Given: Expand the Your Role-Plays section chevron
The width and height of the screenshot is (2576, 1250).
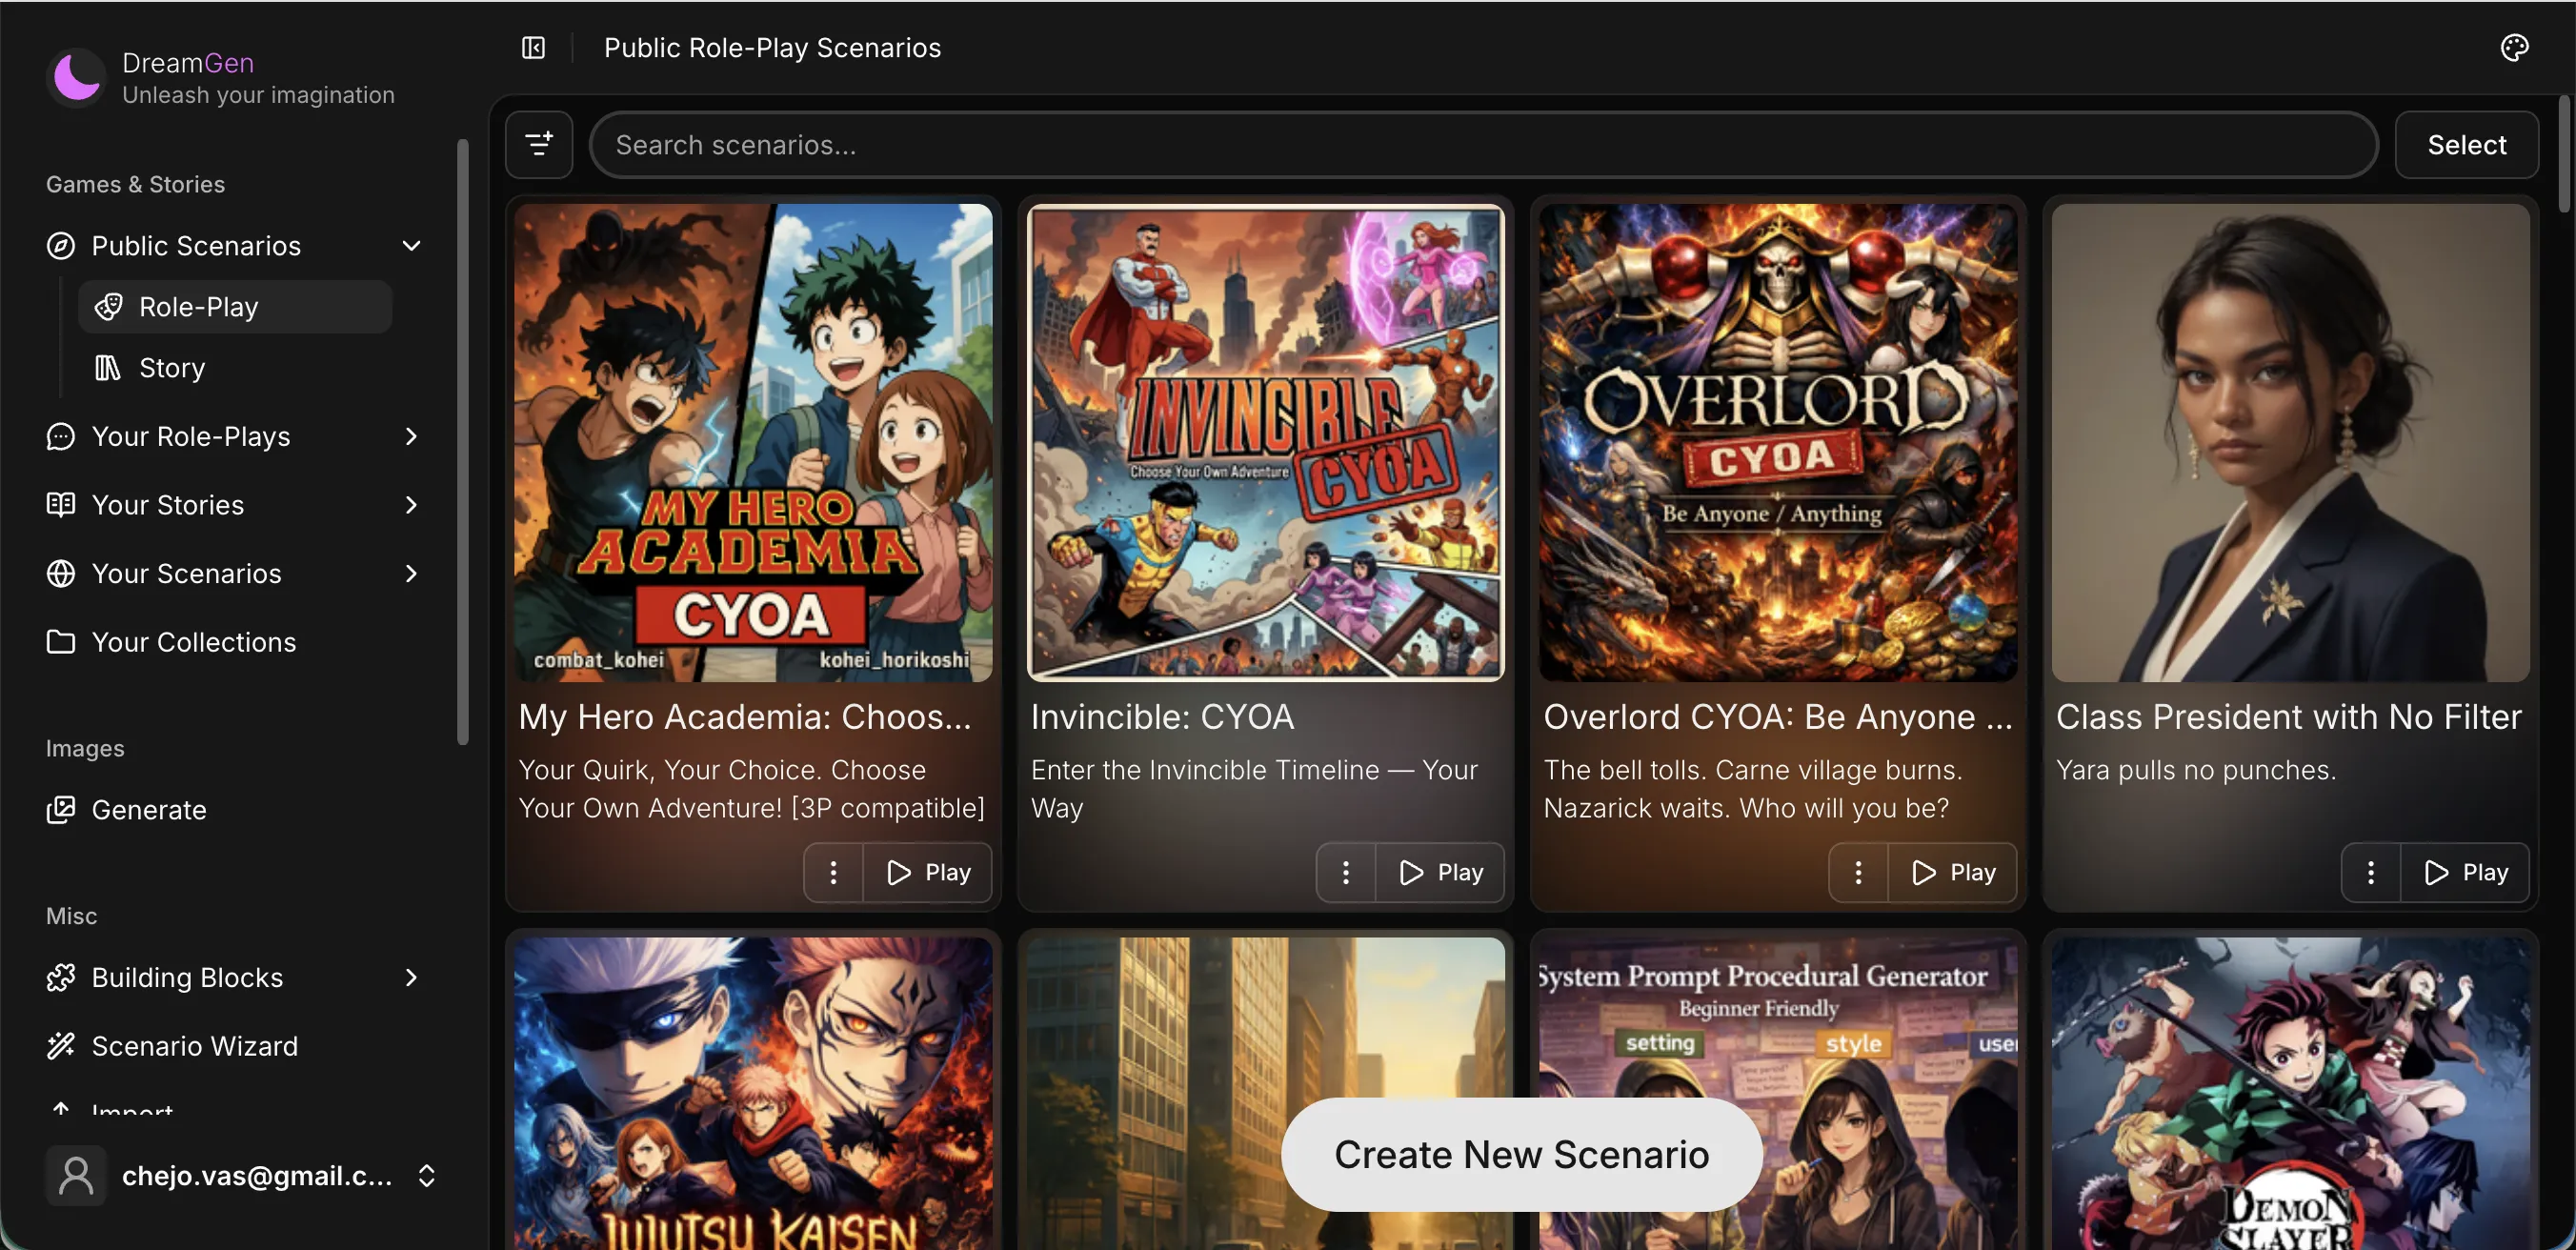Looking at the screenshot, I should pos(411,437).
